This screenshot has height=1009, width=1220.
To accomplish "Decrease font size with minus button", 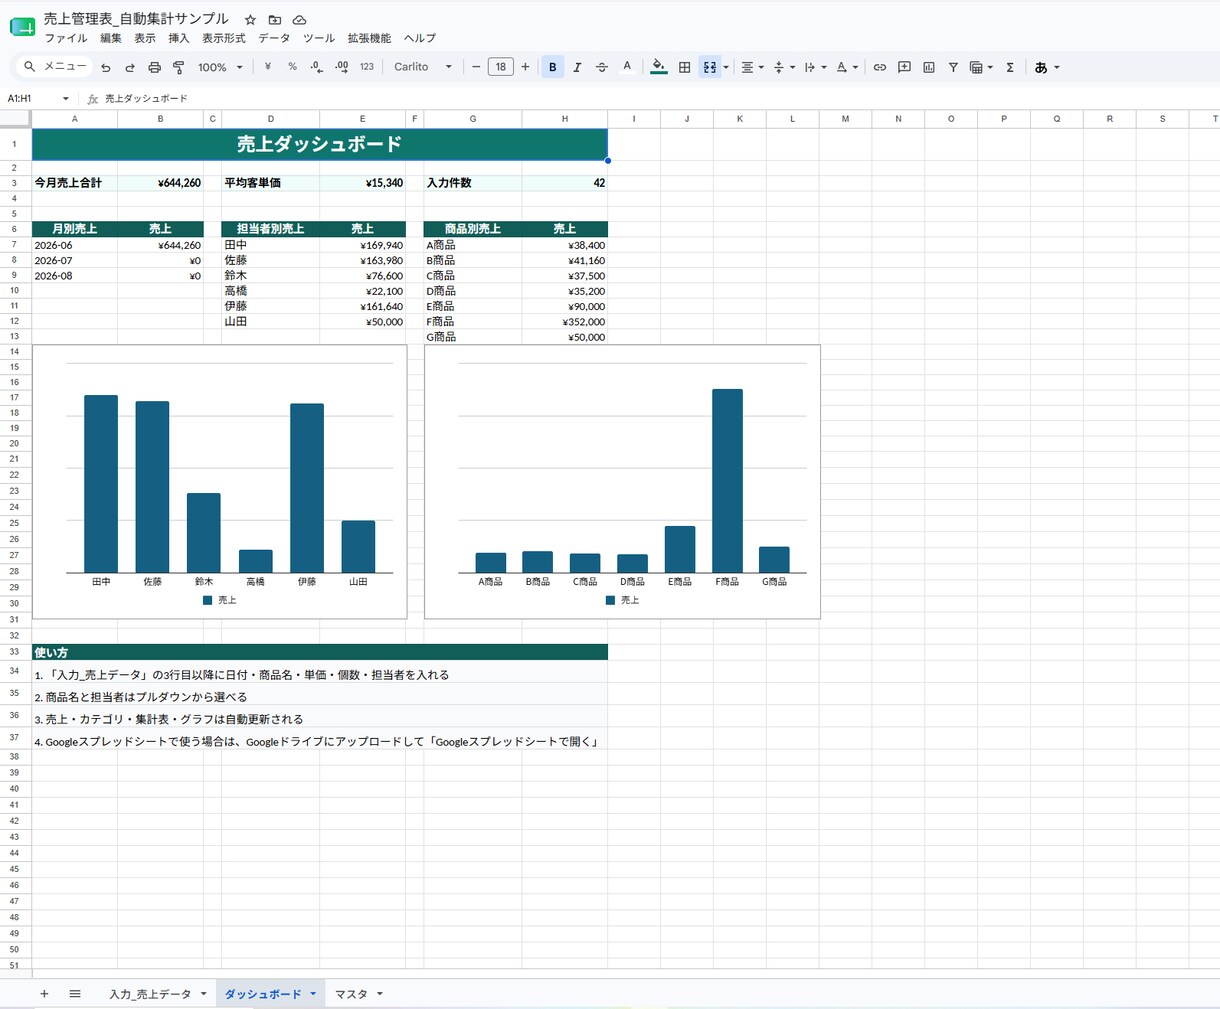I will (476, 67).
